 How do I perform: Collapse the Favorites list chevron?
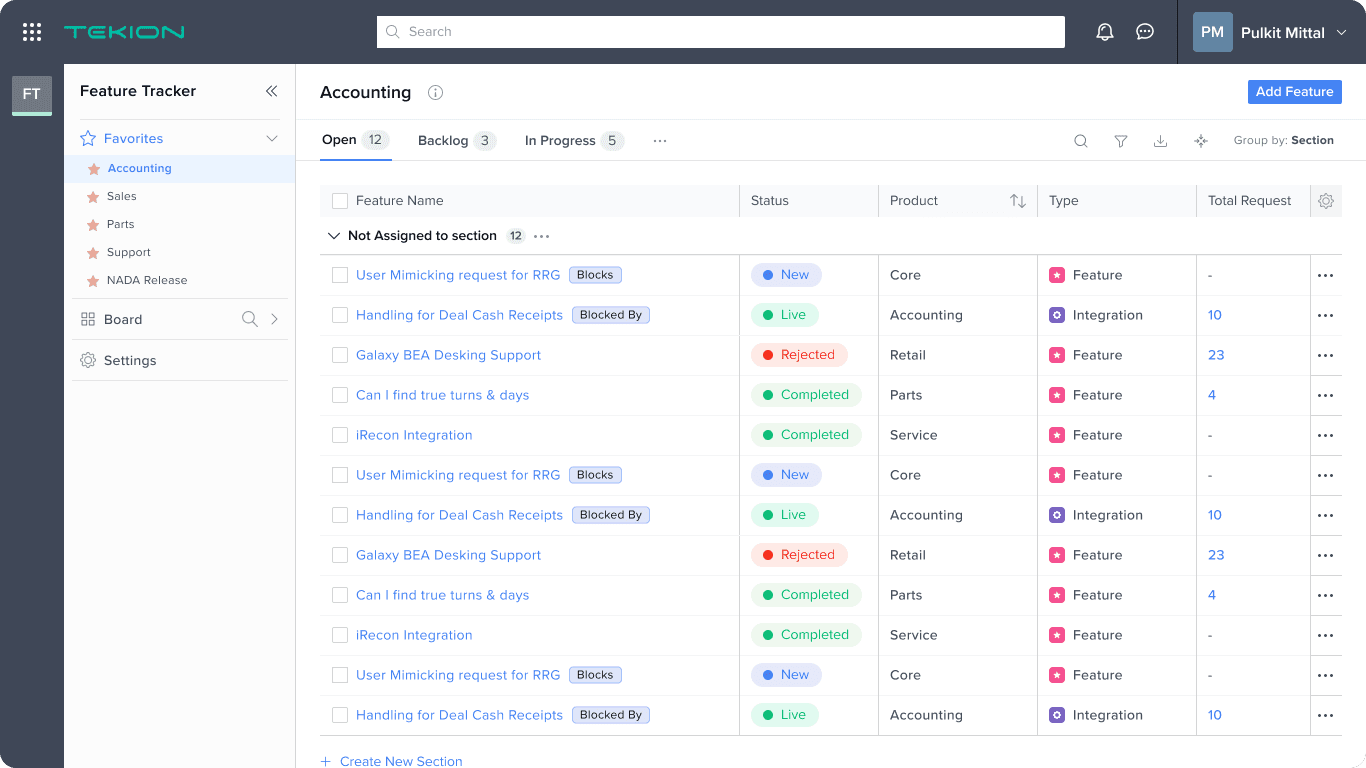272,139
